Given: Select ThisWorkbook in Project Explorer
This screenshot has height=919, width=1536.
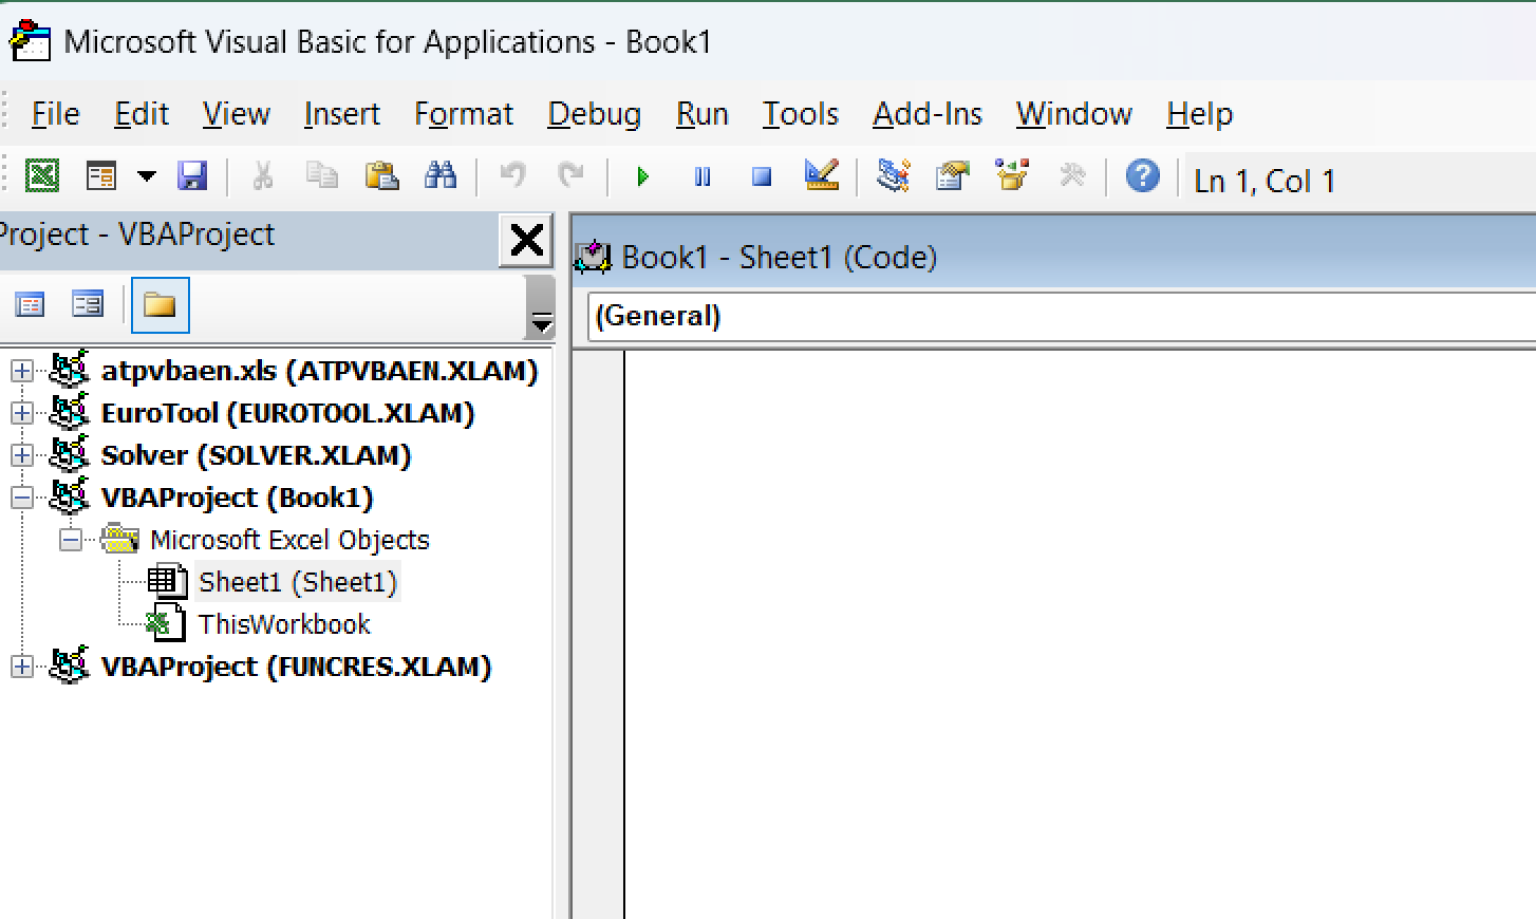Looking at the screenshot, I should tap(284, 623).
